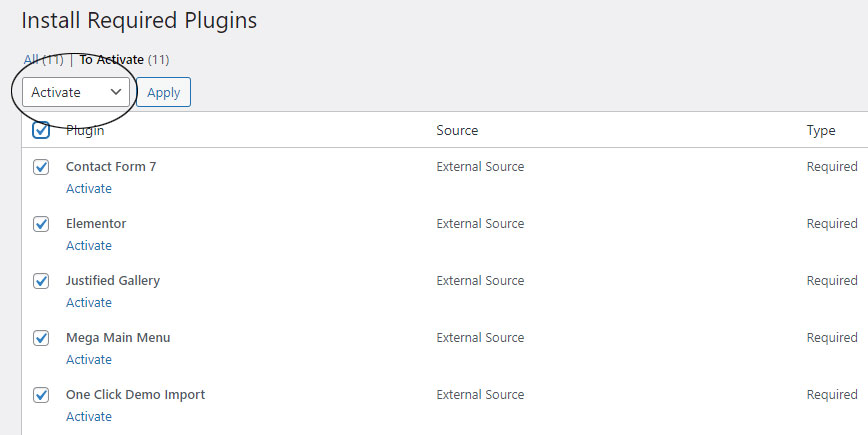Image resolution: width=868 pixels, height=435 pixels.
Task: Click Activate under Elementor
Action: 89,245
